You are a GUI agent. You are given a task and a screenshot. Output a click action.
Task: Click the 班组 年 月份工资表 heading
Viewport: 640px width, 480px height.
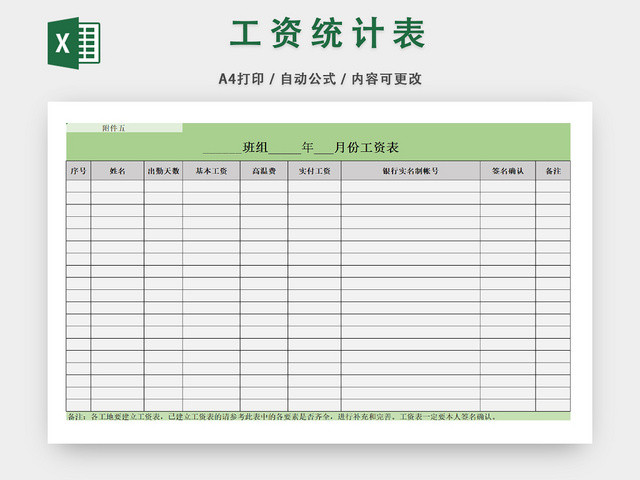click(301, 147)
